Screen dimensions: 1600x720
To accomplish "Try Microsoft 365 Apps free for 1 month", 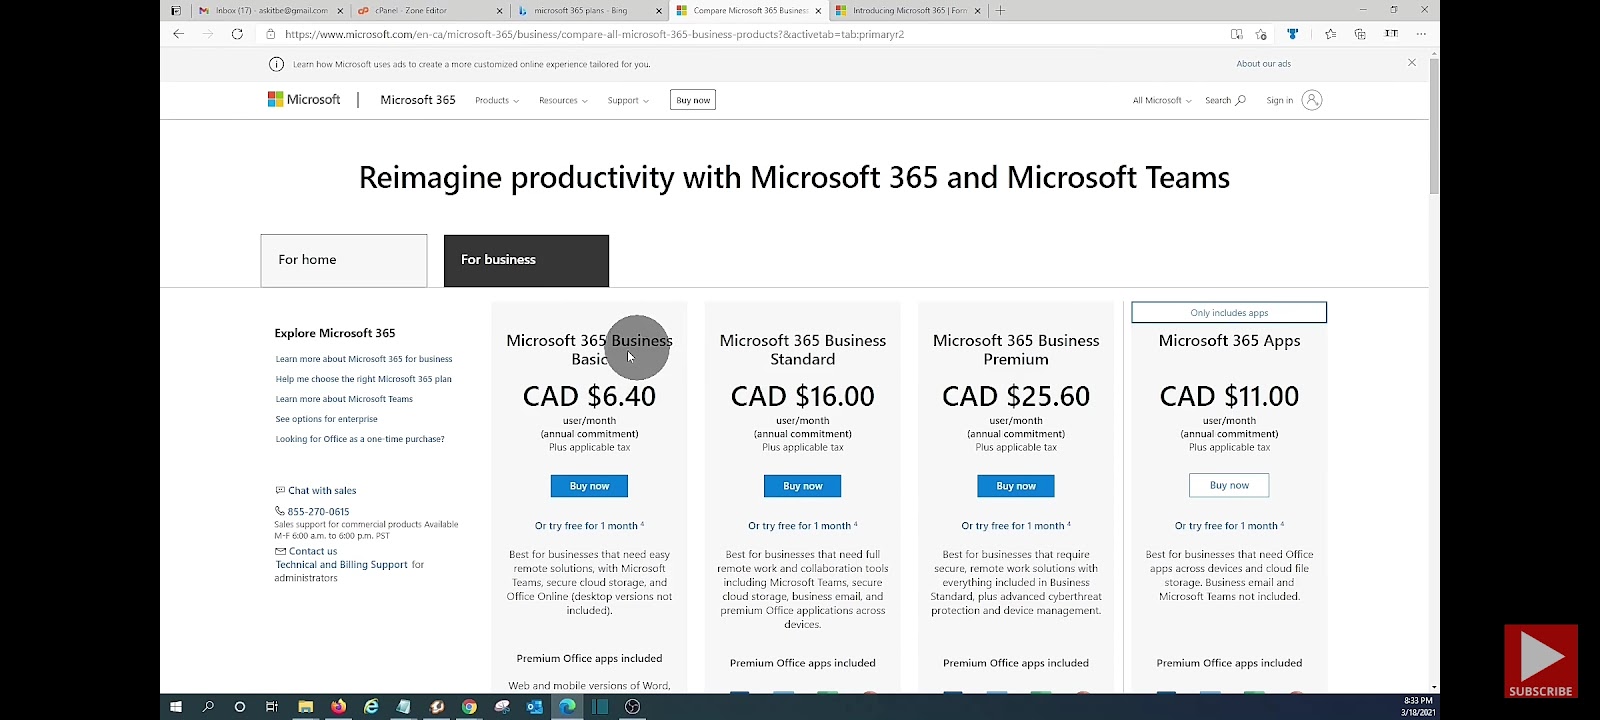I will point(1229,526).
